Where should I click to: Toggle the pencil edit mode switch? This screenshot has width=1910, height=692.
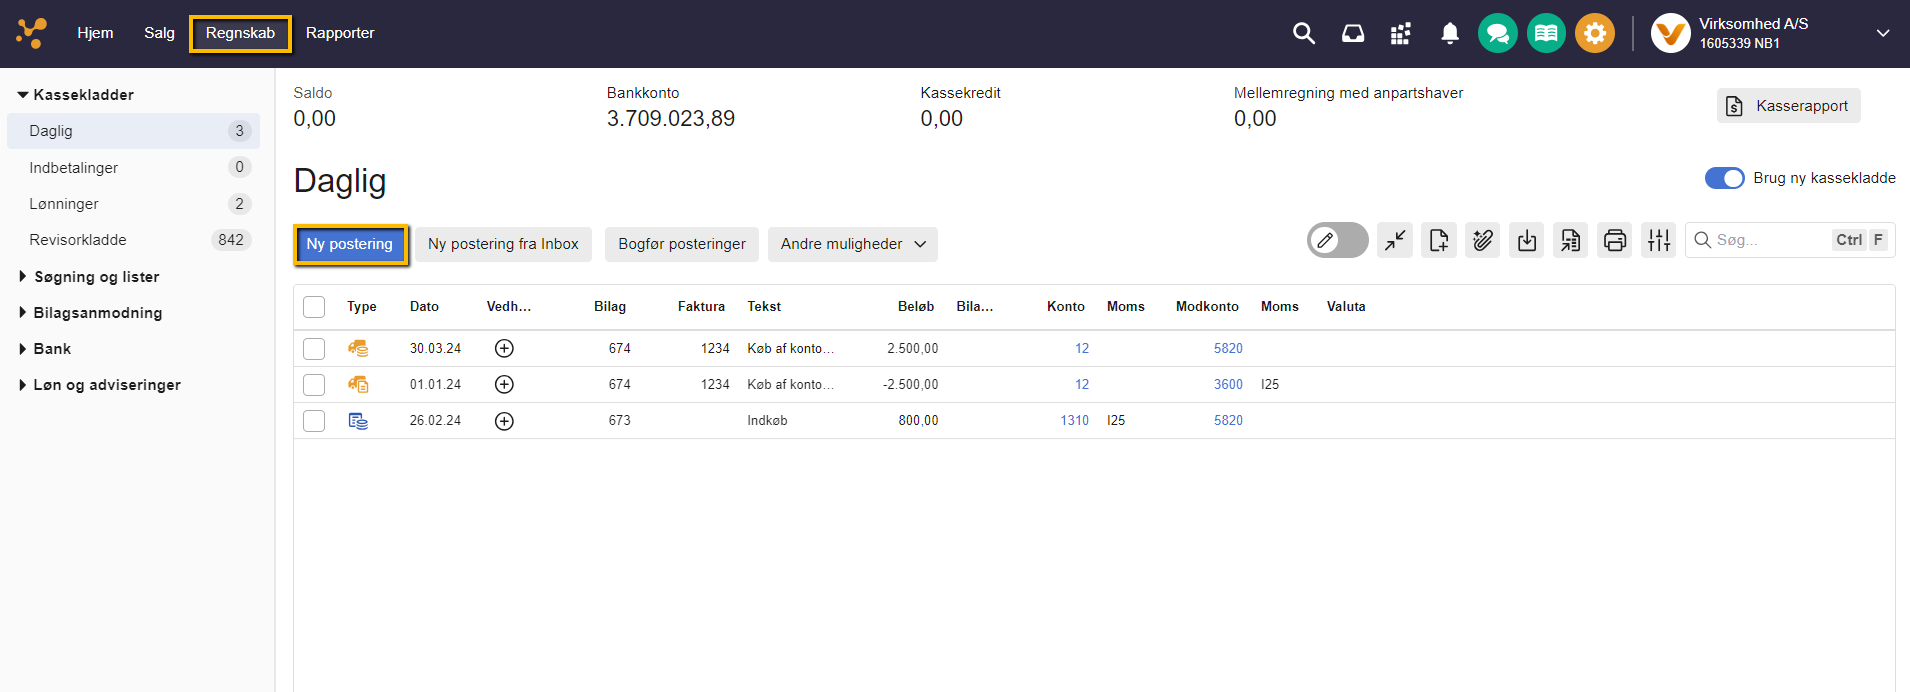point(1337,240)
